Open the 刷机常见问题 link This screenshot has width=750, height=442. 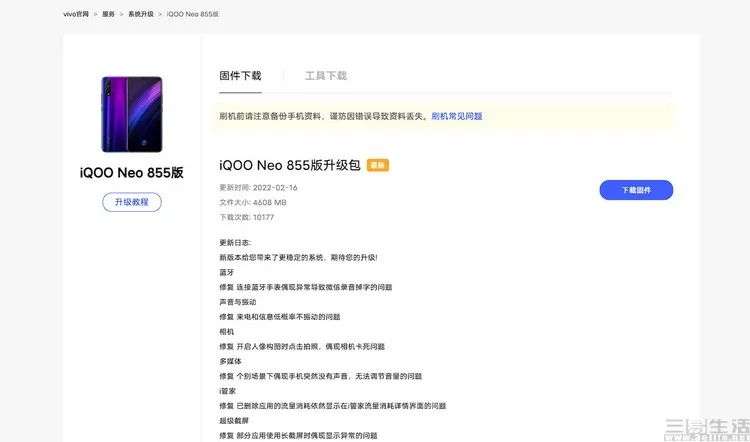(x=457, y=116)
